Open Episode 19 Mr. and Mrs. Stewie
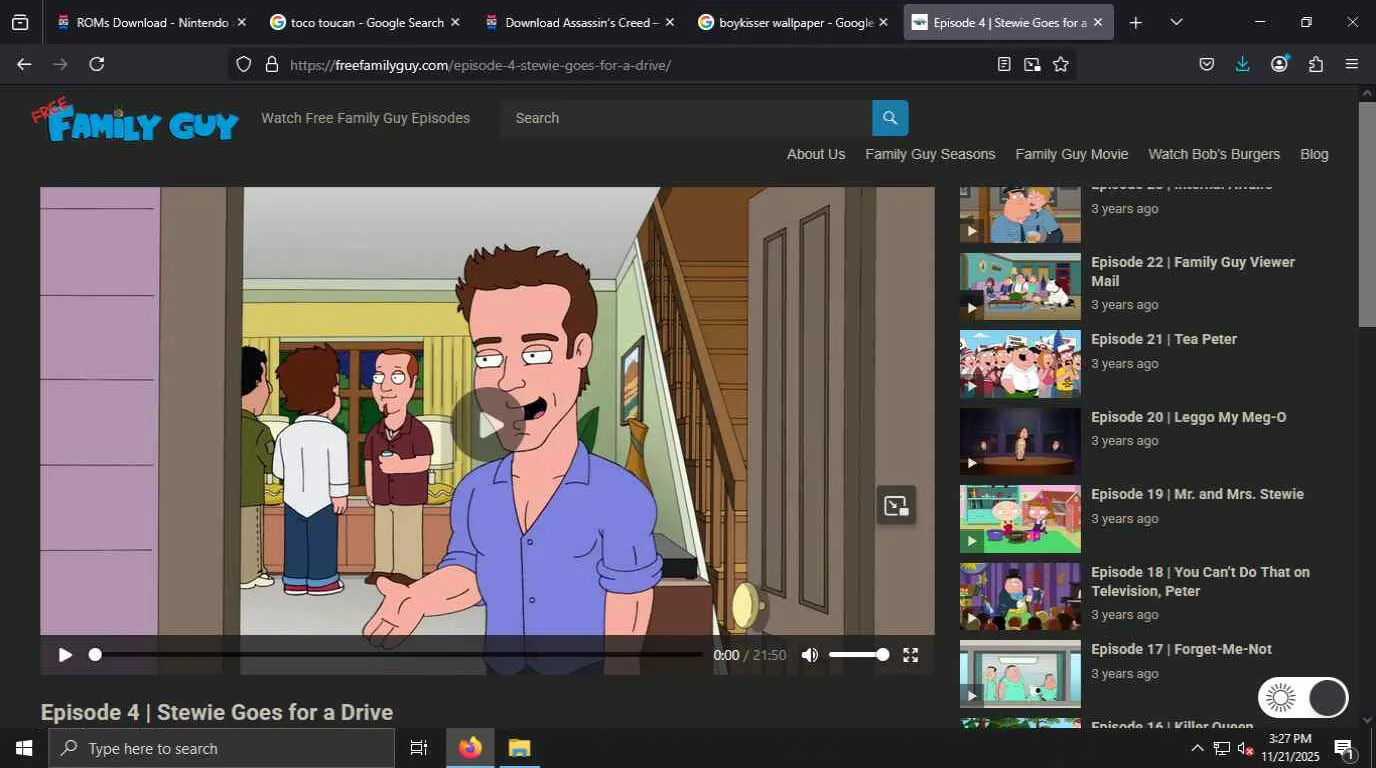1376x768 pixels. [1197, 494]
